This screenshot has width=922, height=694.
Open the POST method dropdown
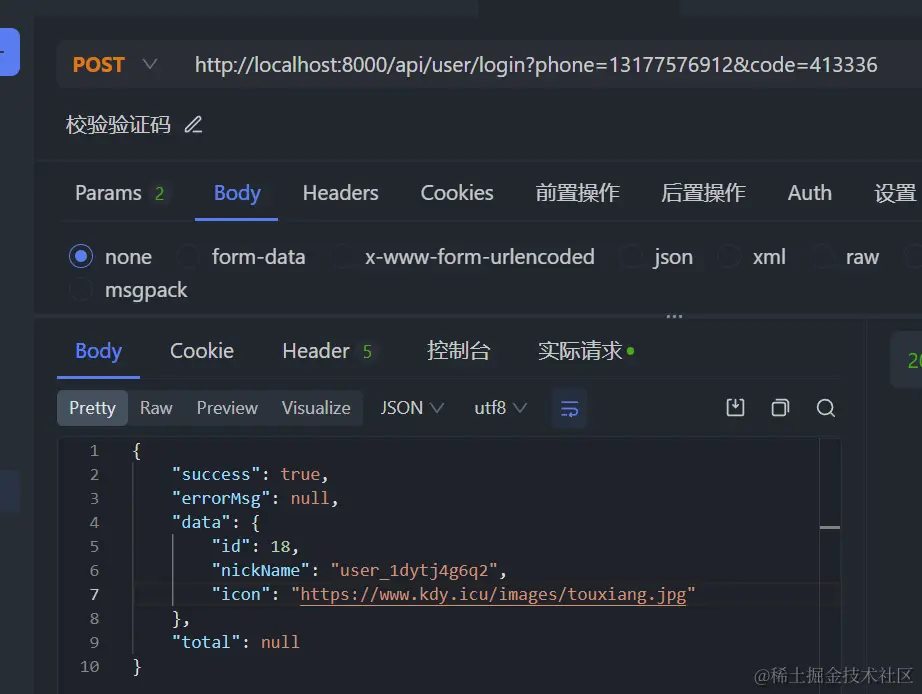(x=115, y=64)
